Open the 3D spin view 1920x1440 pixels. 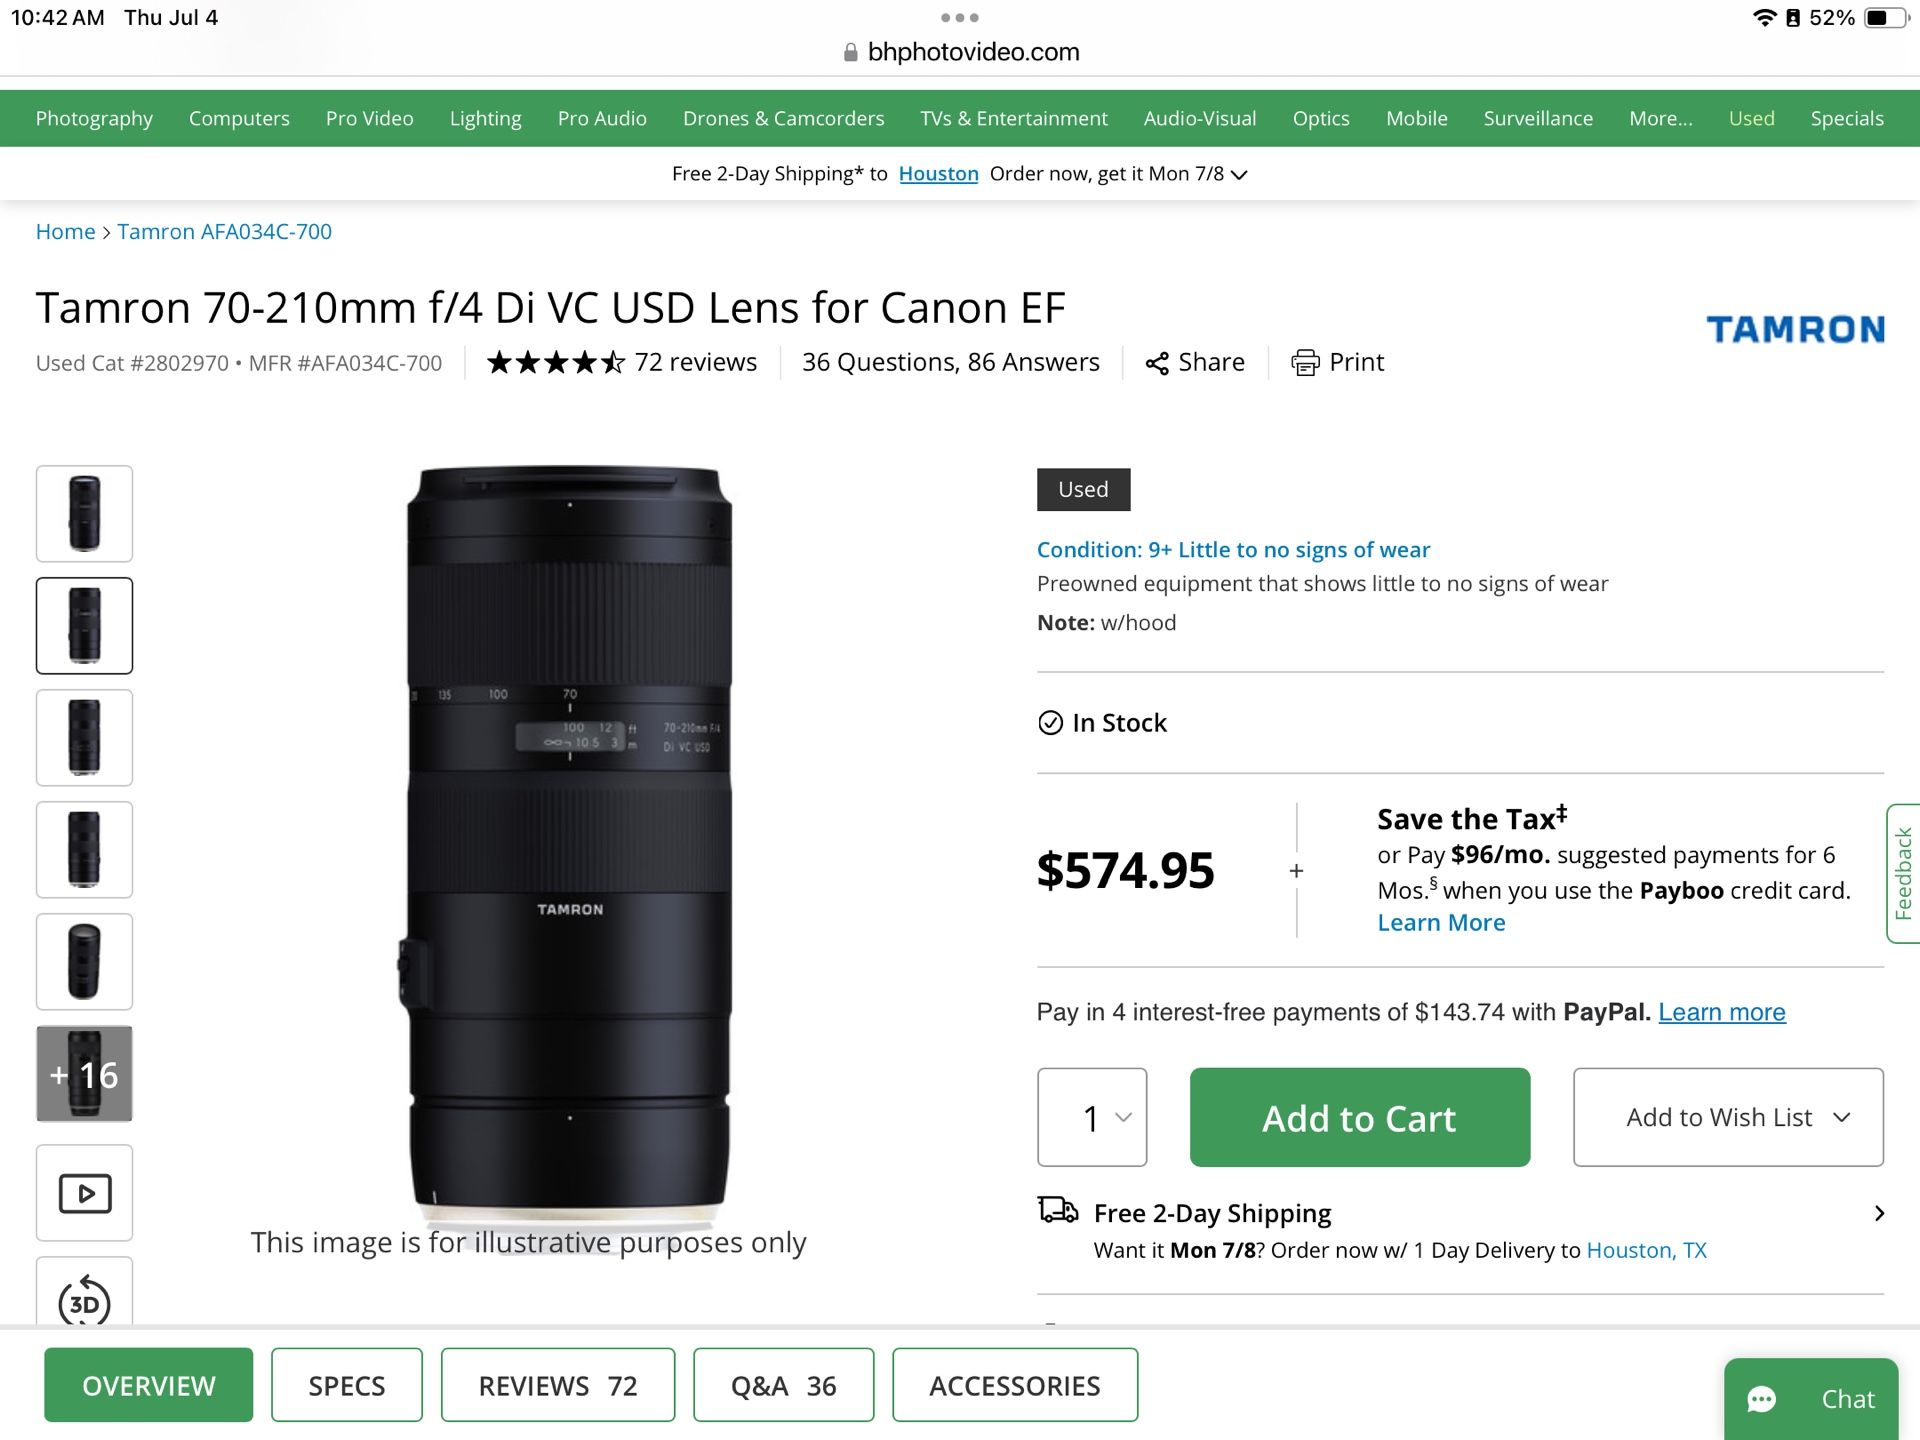pyautogui.click(x=84, y=1303)
